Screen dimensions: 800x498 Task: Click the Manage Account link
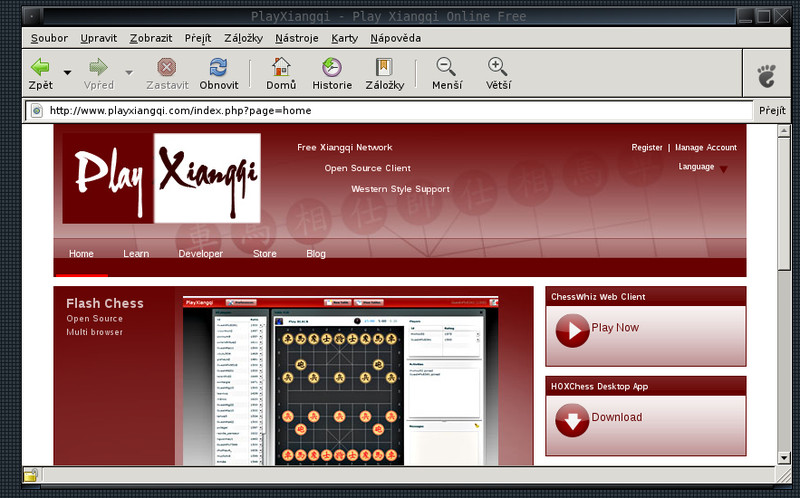point(706,148)
